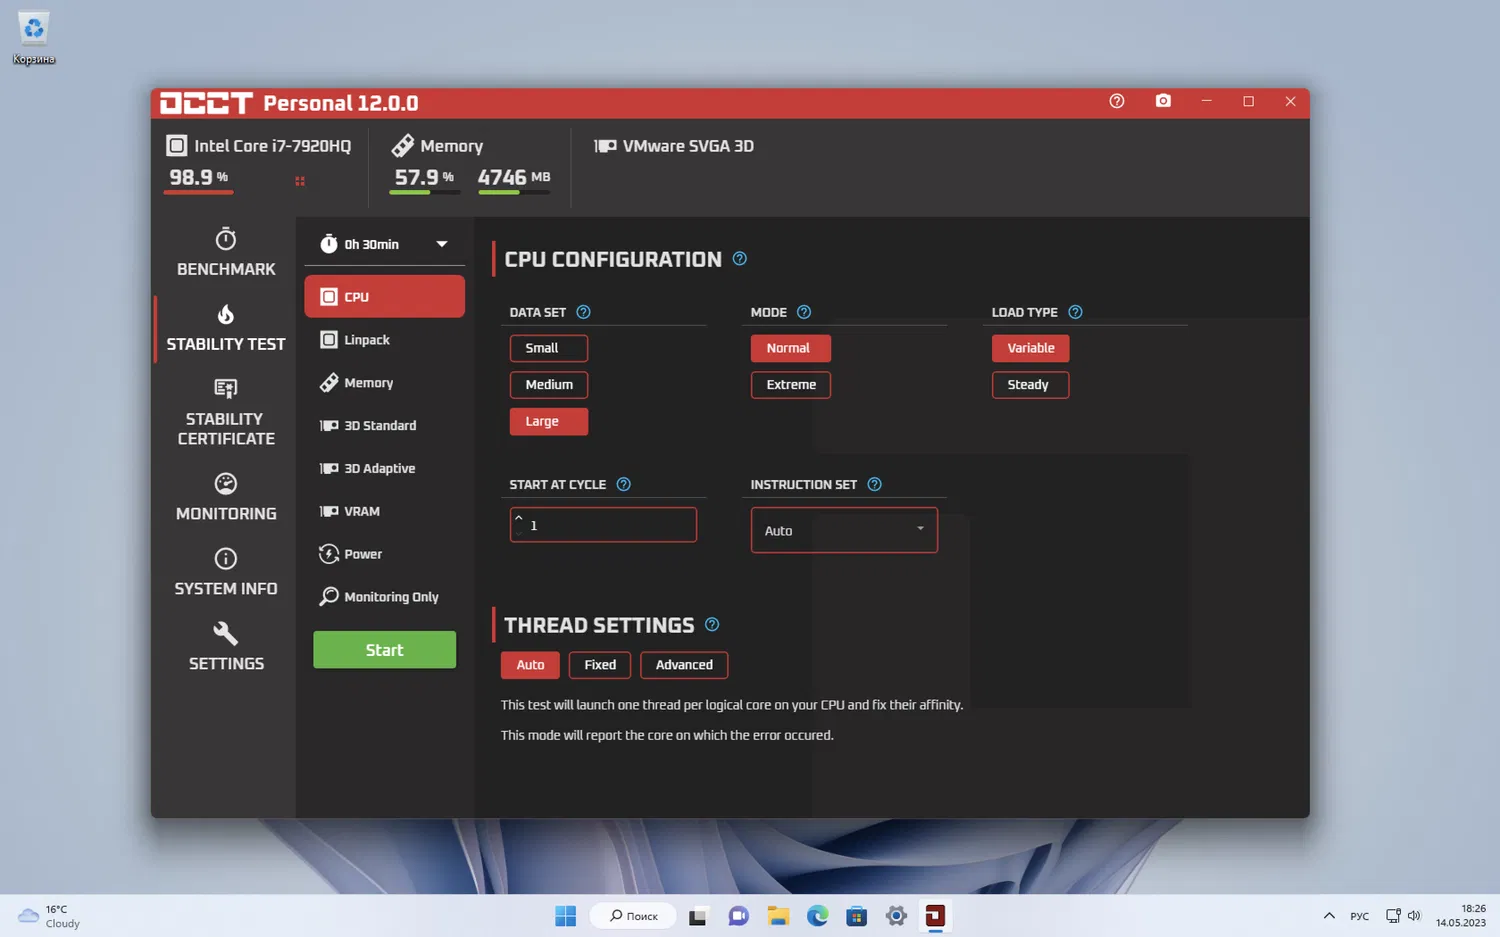Select the CPU test
The height and width of the screenshot is (937, 1500).
pos(384,297)
